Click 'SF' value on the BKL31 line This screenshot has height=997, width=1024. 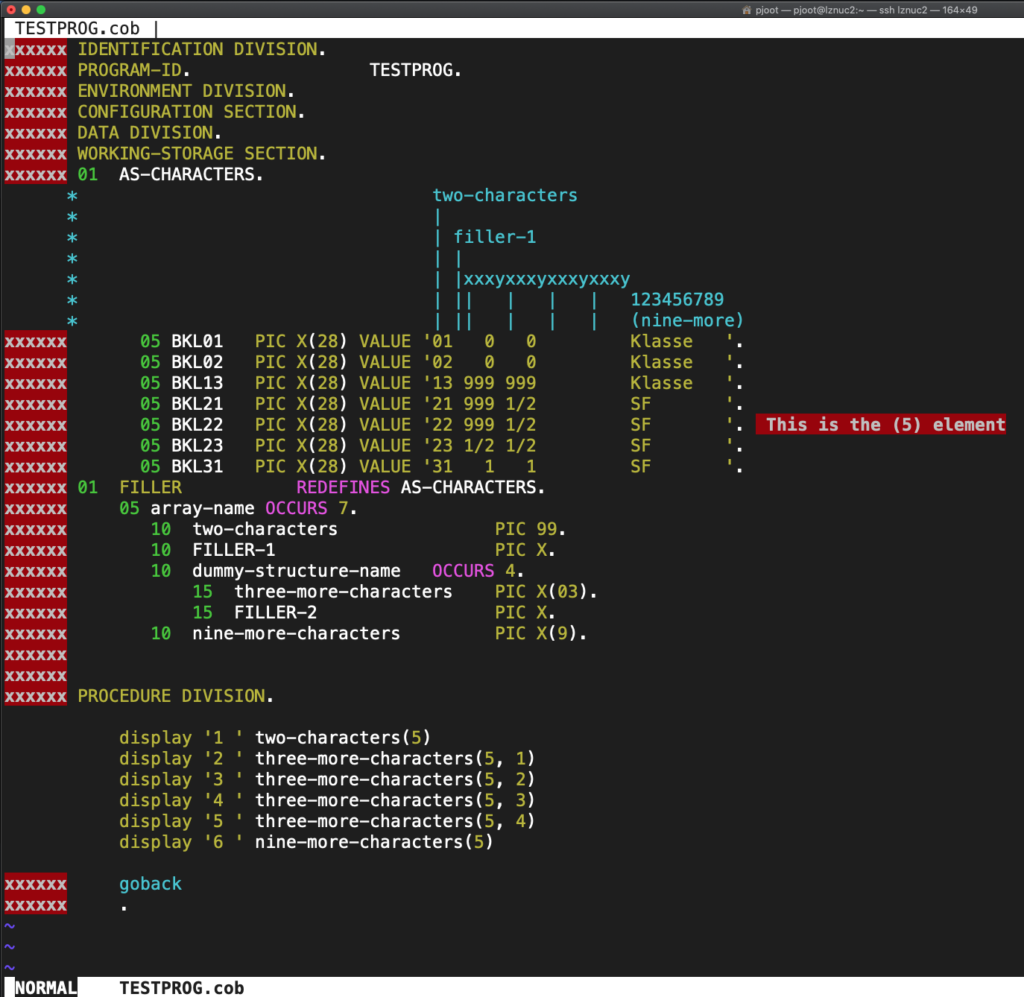point(641,467)
